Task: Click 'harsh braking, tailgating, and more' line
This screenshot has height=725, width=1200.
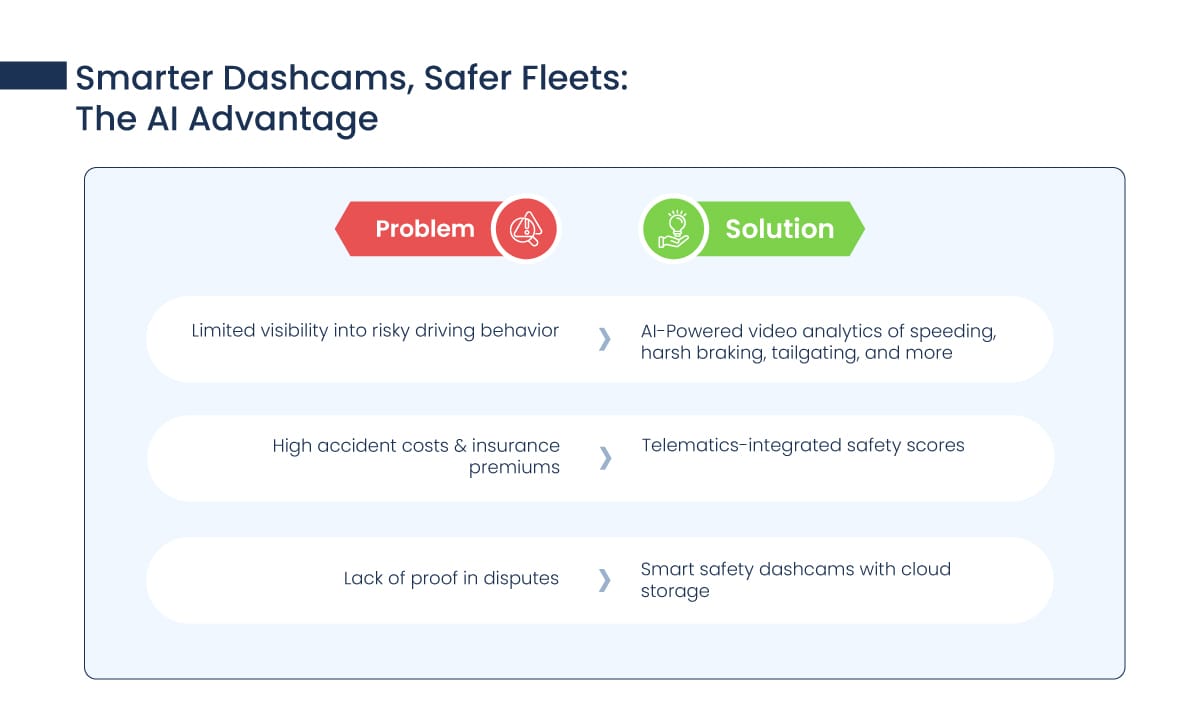Action: coord(796,352)
